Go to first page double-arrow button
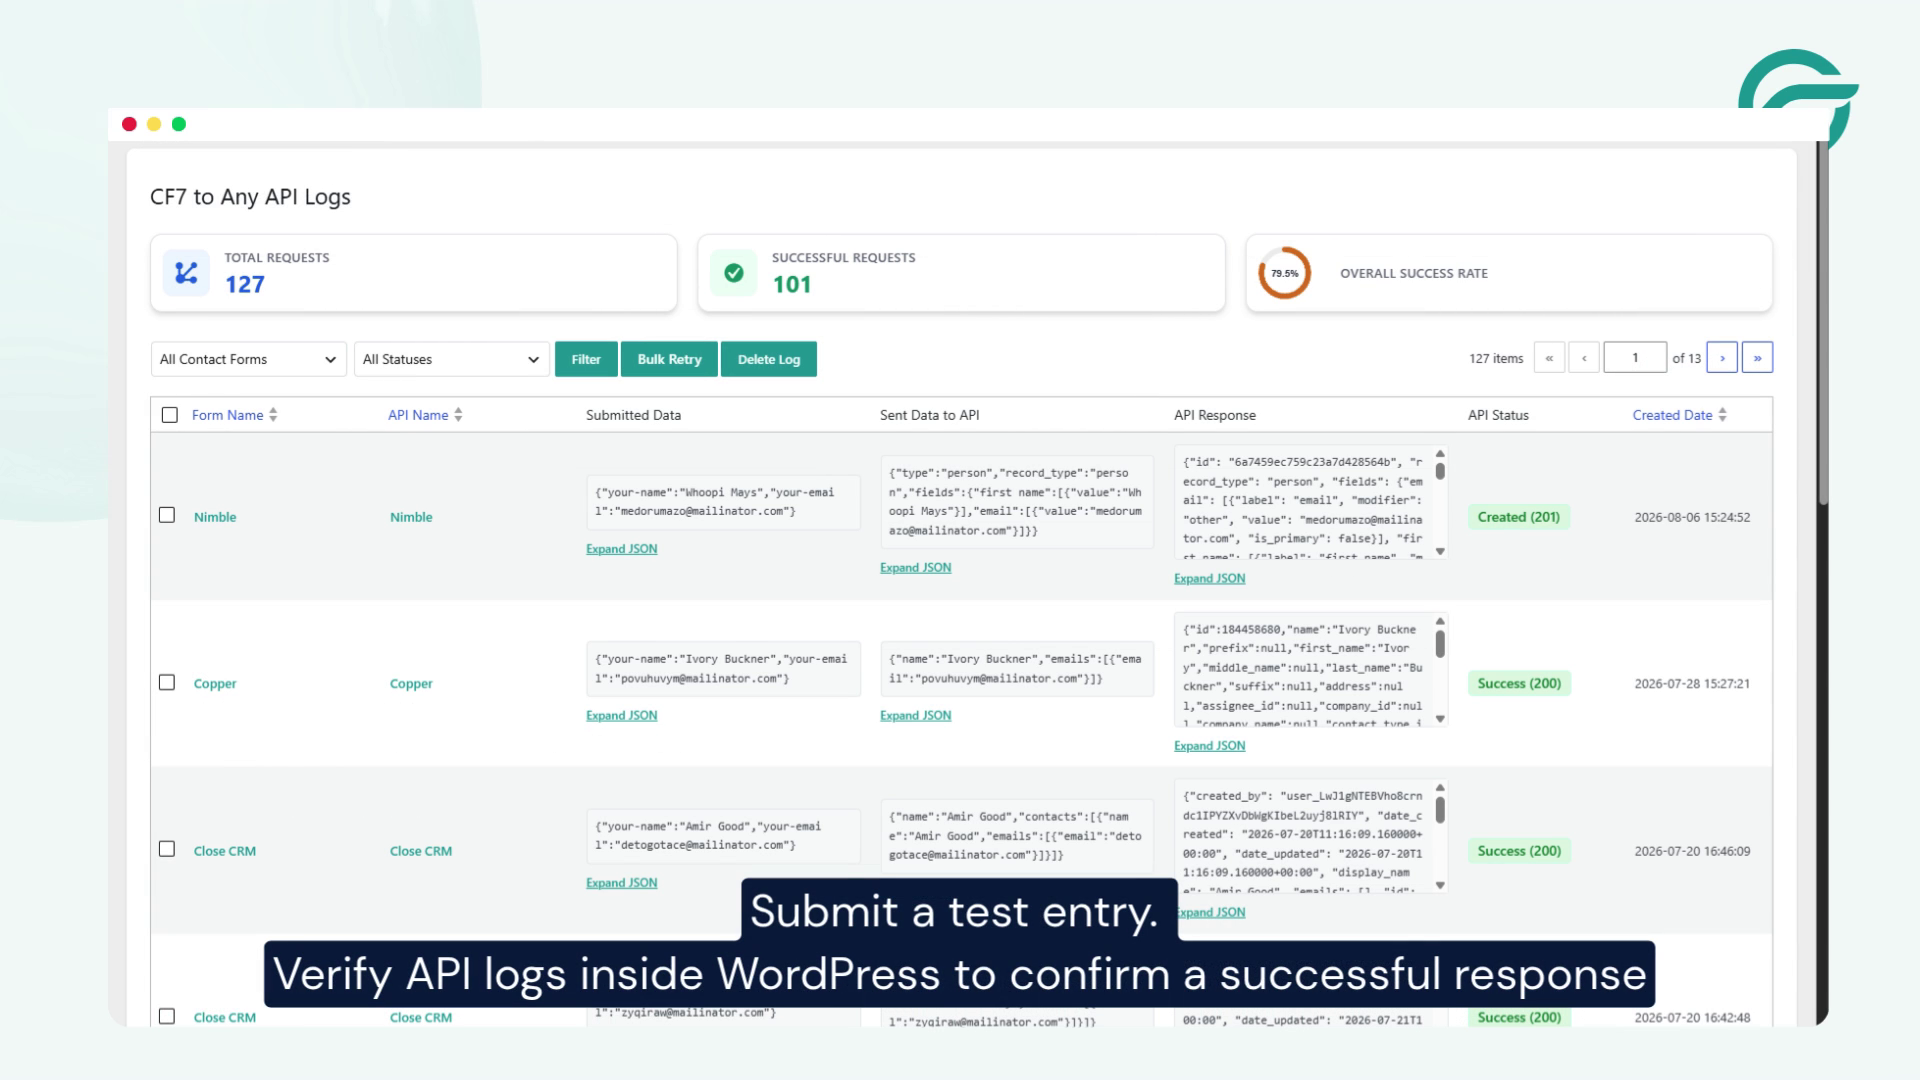 (1549, 358)
